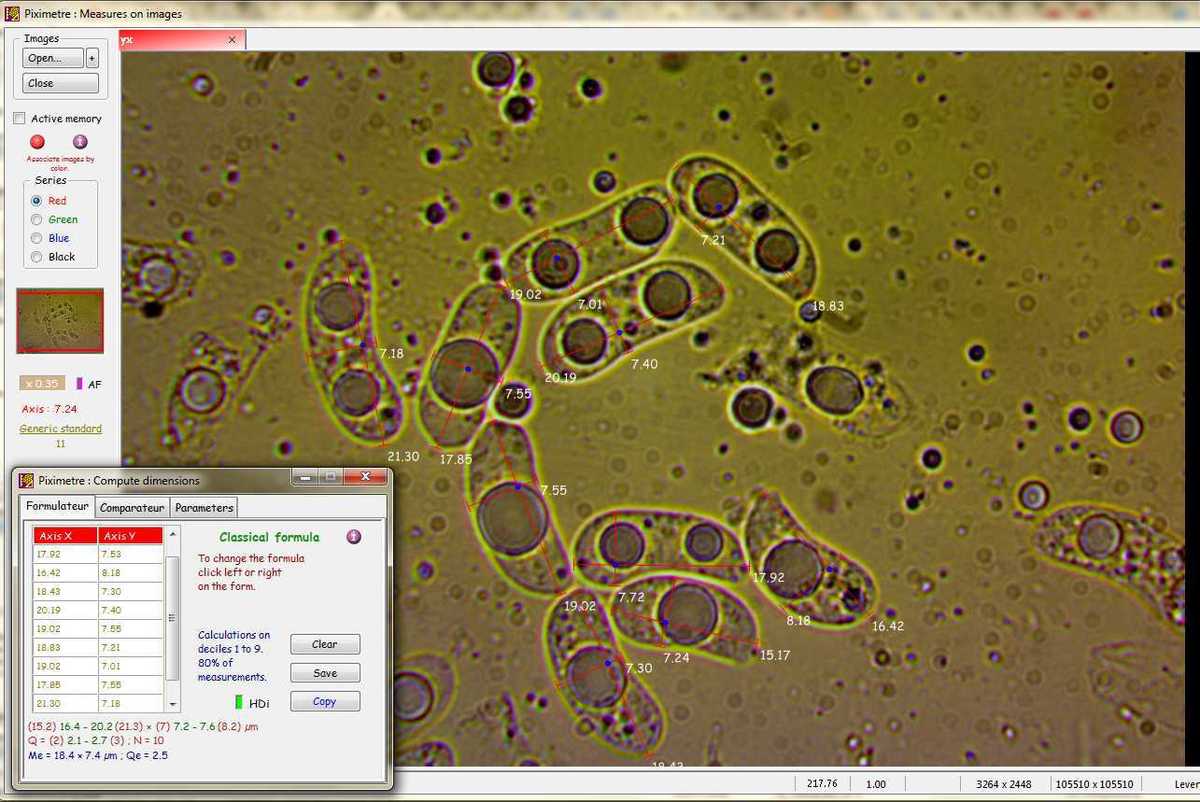Open the purple info icon under Active memory
Viewport: 1200px width, 802px height.
click(x=81, y=142)
